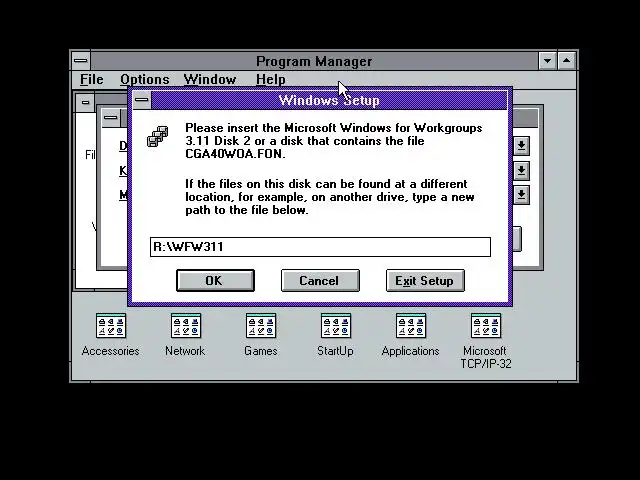Open the Options menu in Program Manager

[x=144, y=79]
